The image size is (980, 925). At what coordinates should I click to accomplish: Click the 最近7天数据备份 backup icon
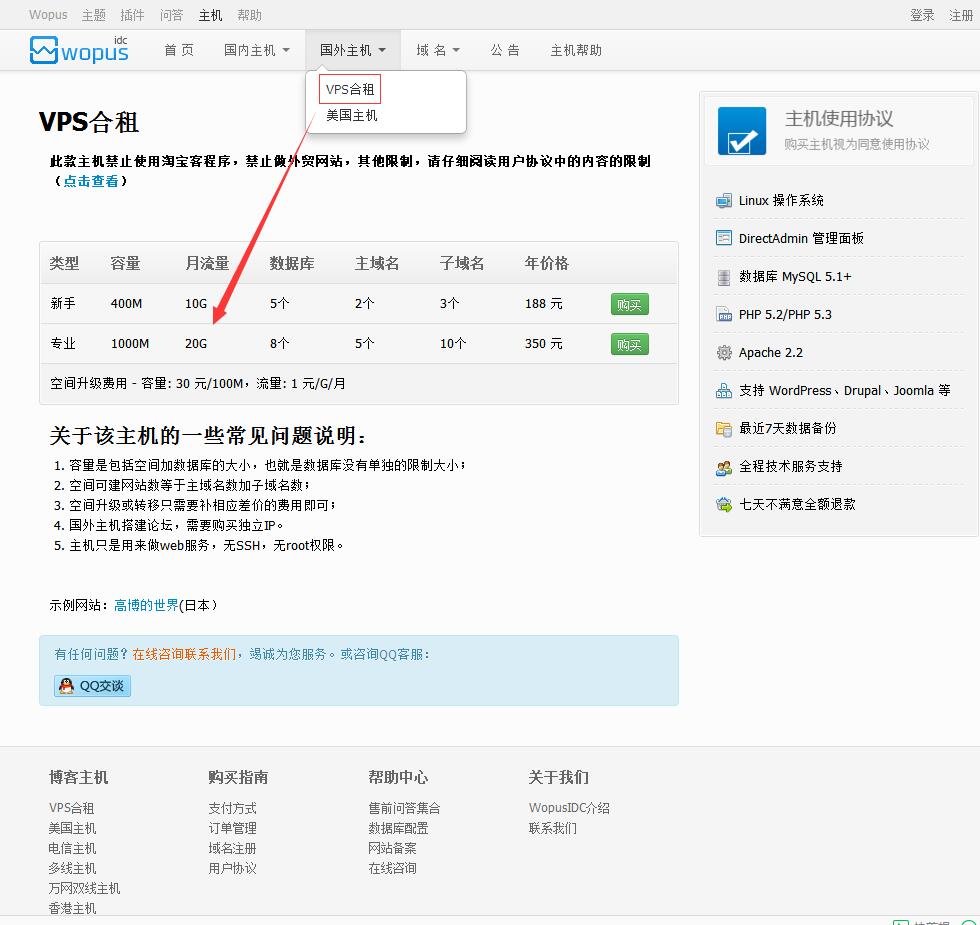click(x=723, y=428)
